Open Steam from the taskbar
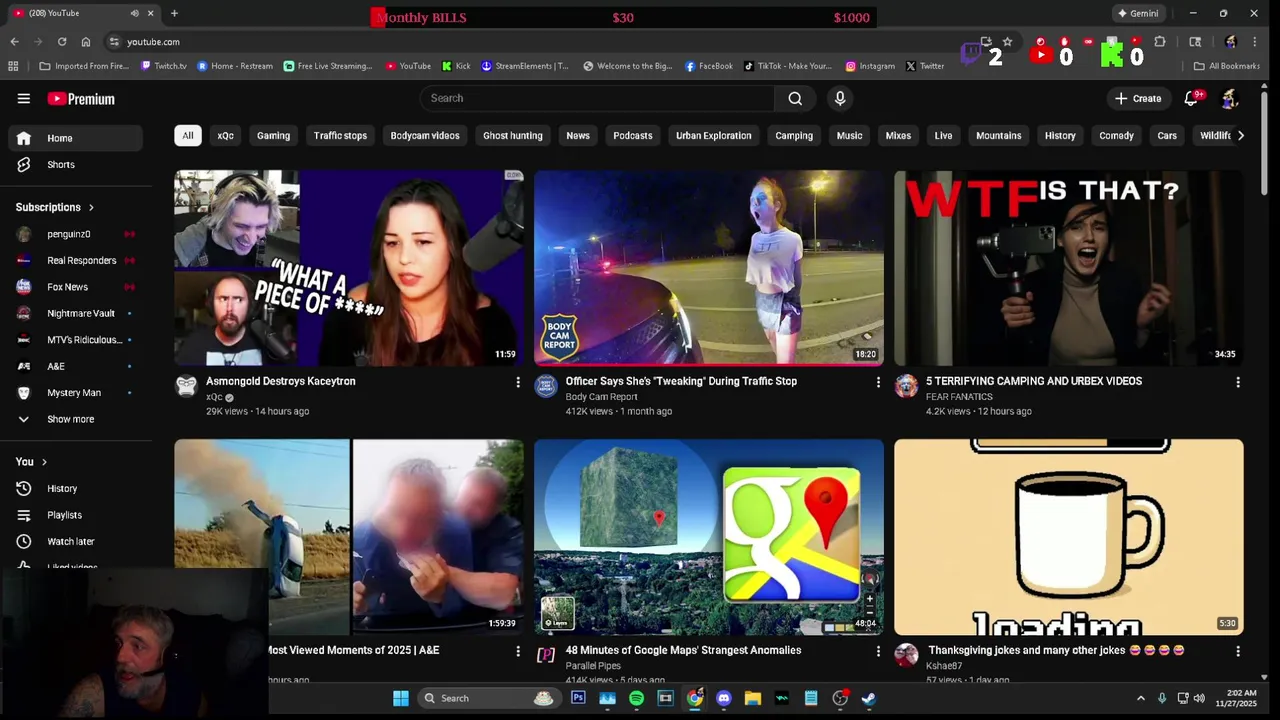Screen dimensions: 1280x720 (x=869, y=698)
